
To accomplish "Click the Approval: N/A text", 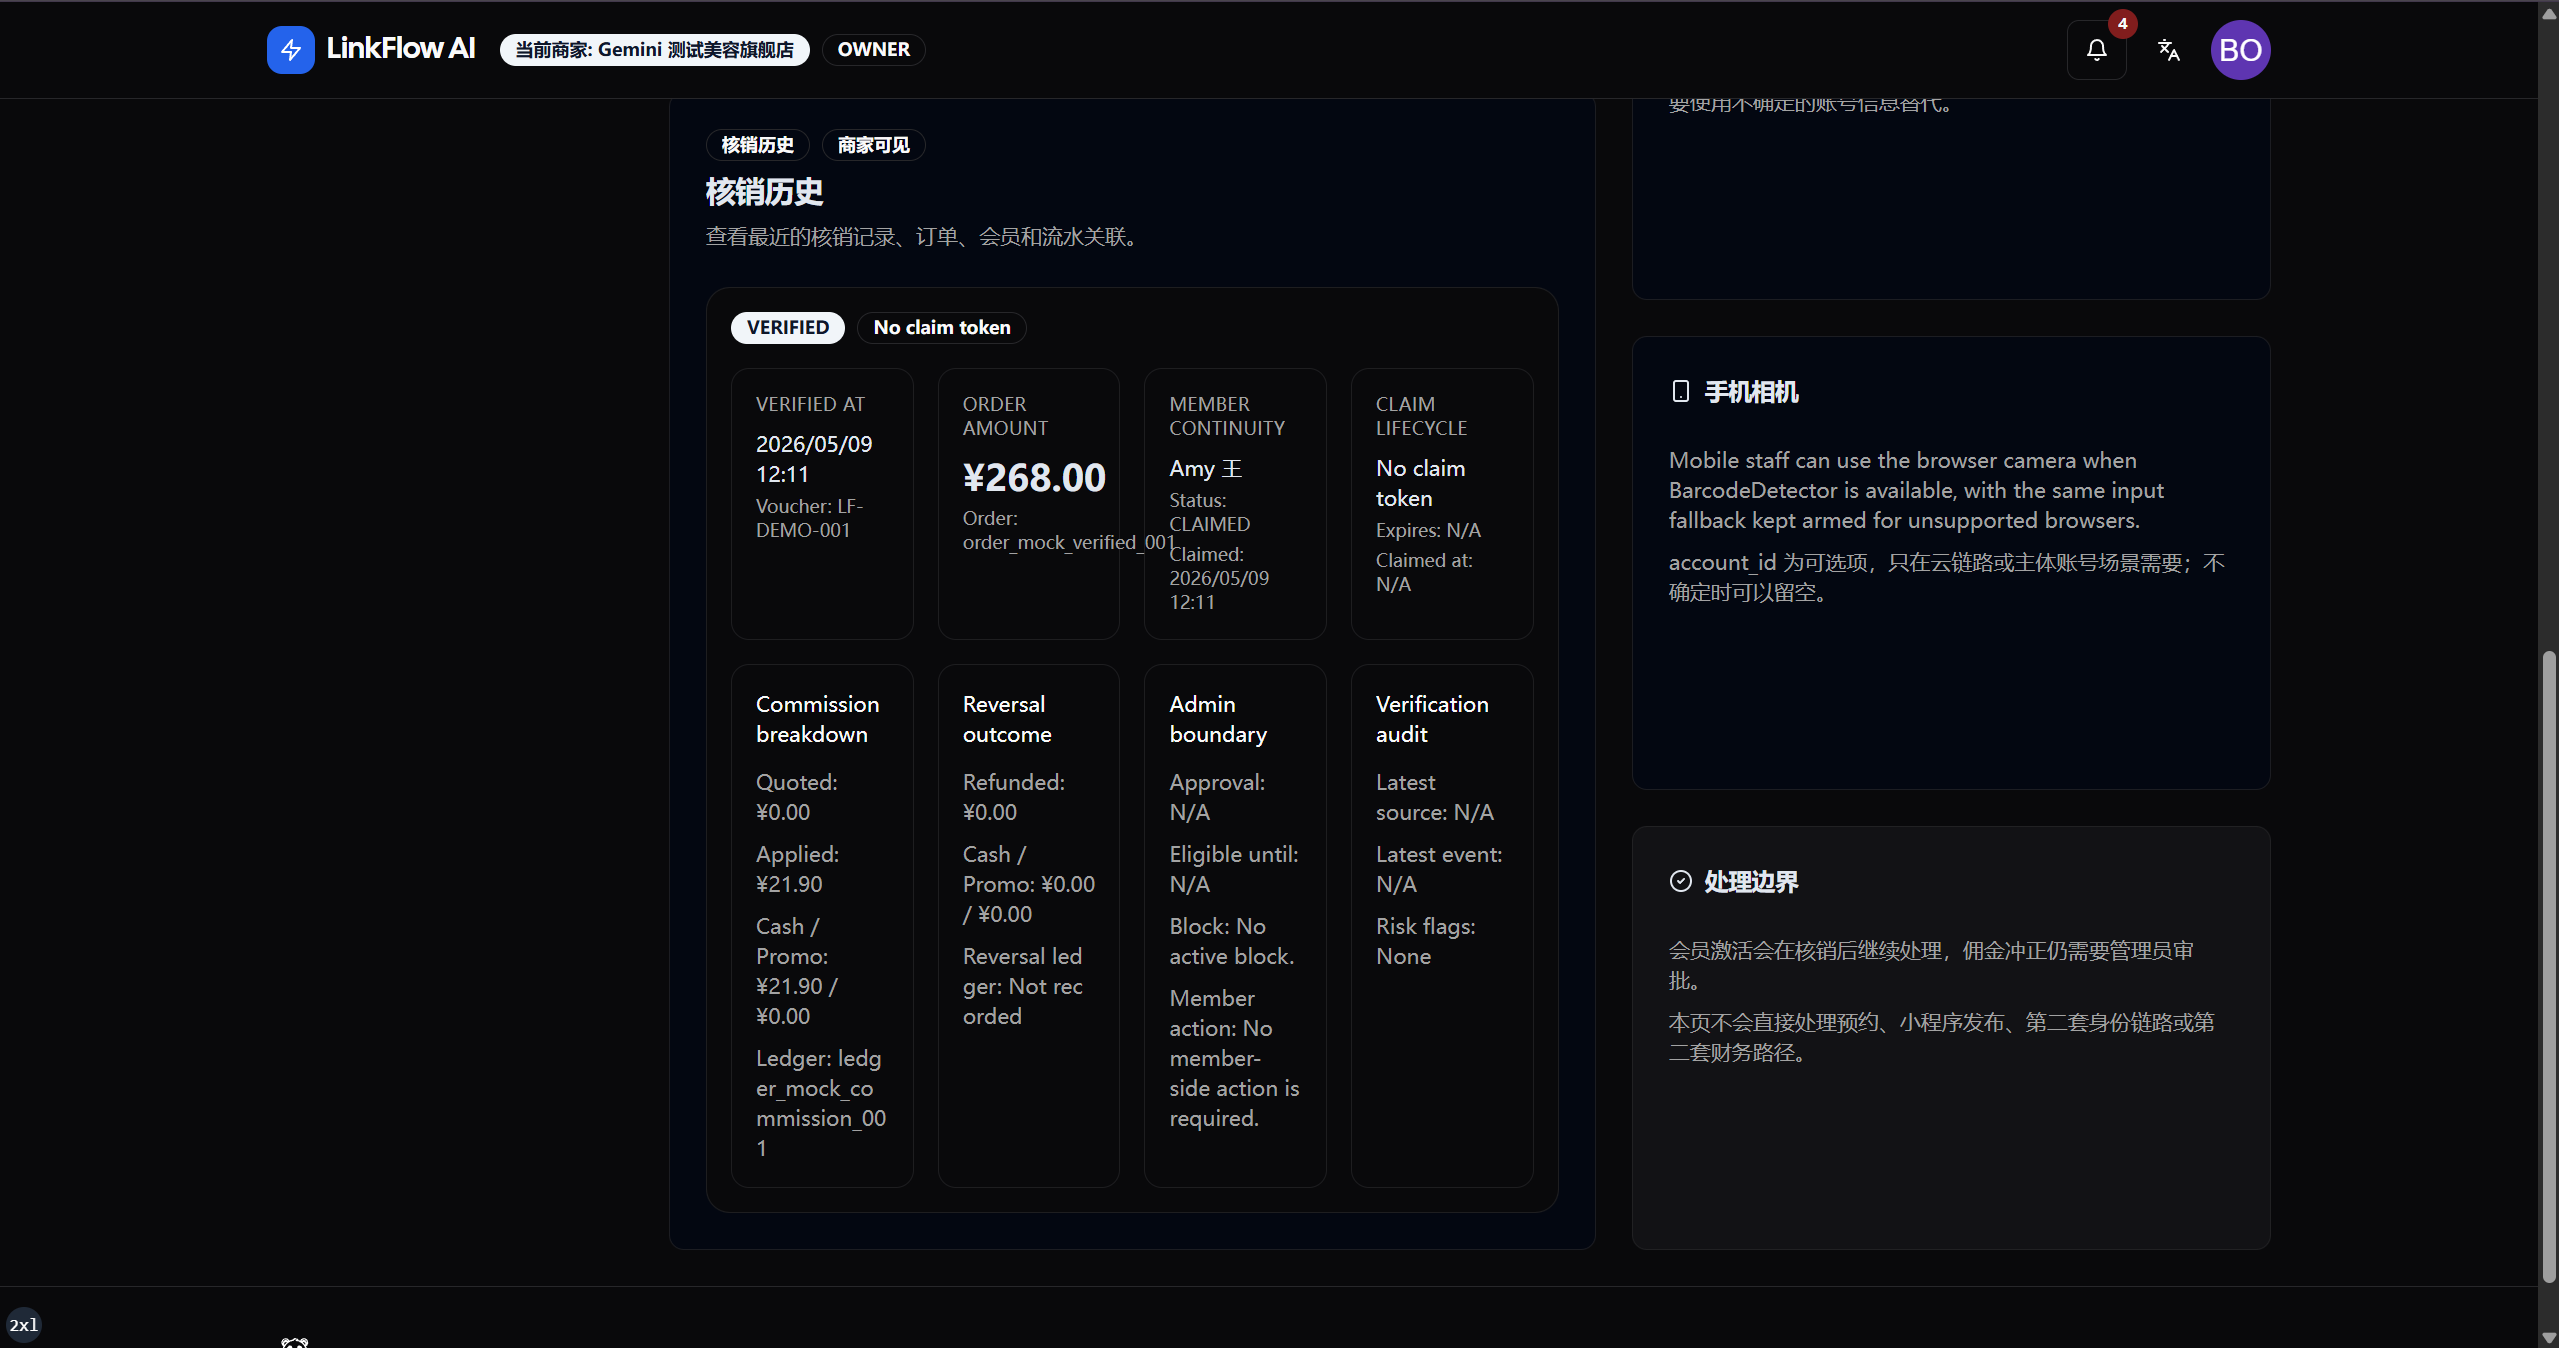I will pyautogui.click(x=1217, y=797).
